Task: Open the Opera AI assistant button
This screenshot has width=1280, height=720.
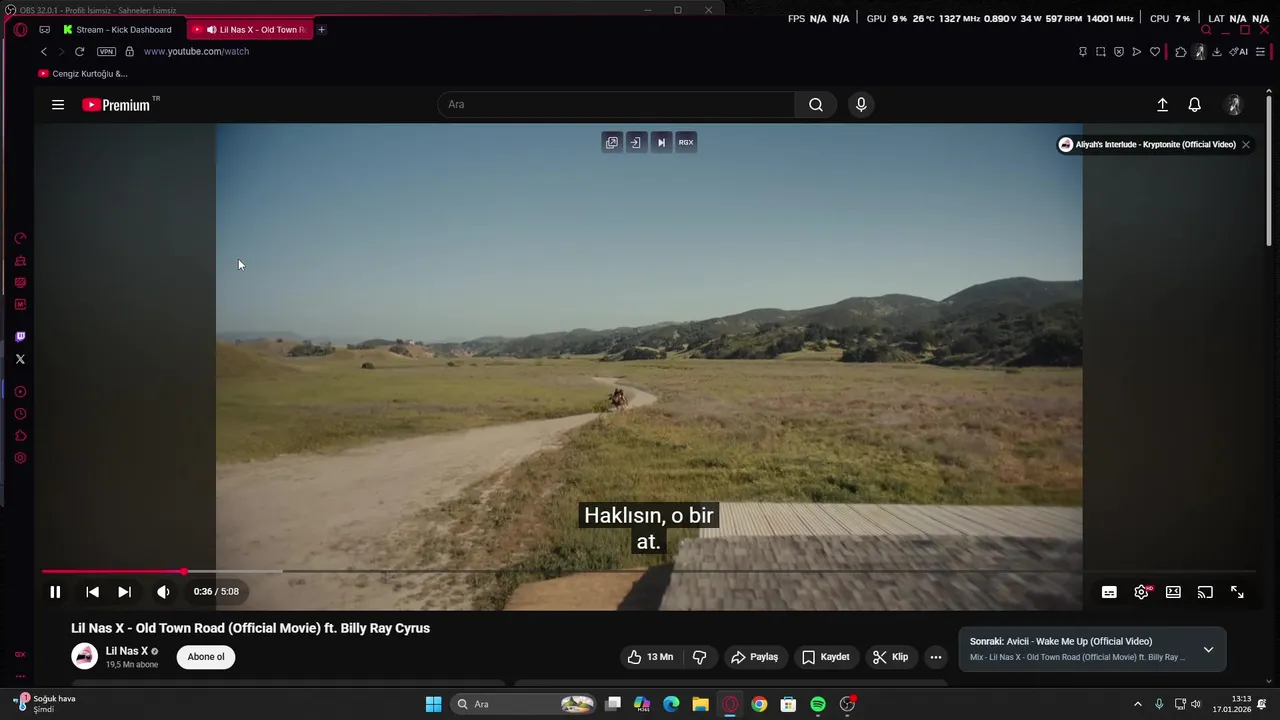Action: [x=1239, y=52]
